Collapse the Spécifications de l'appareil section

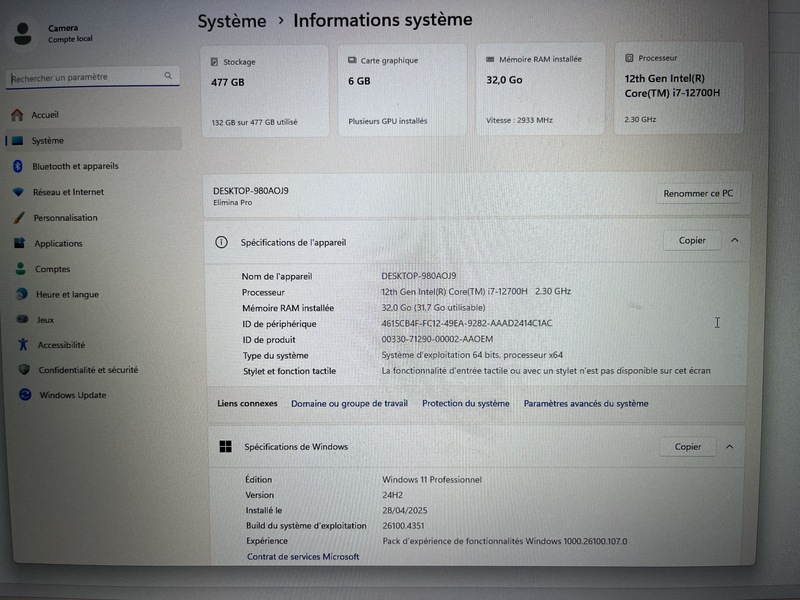point(734,240)
